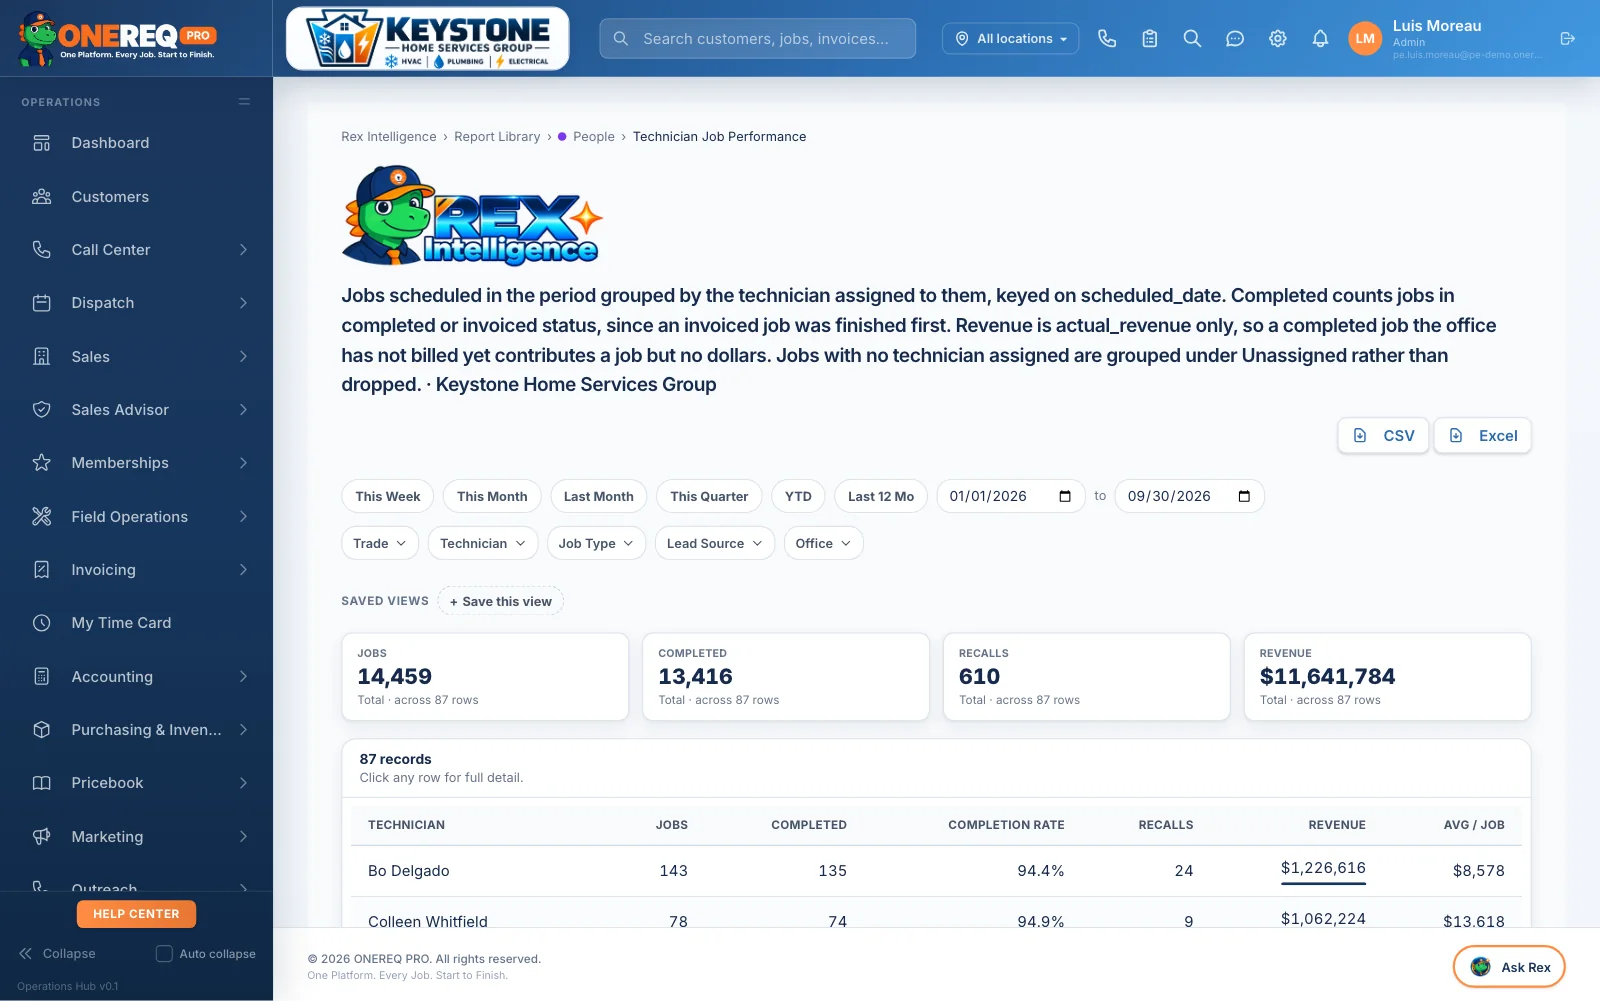Click the Save this view button
This screenshot has height=1001, width=1600.
[500, 601]
